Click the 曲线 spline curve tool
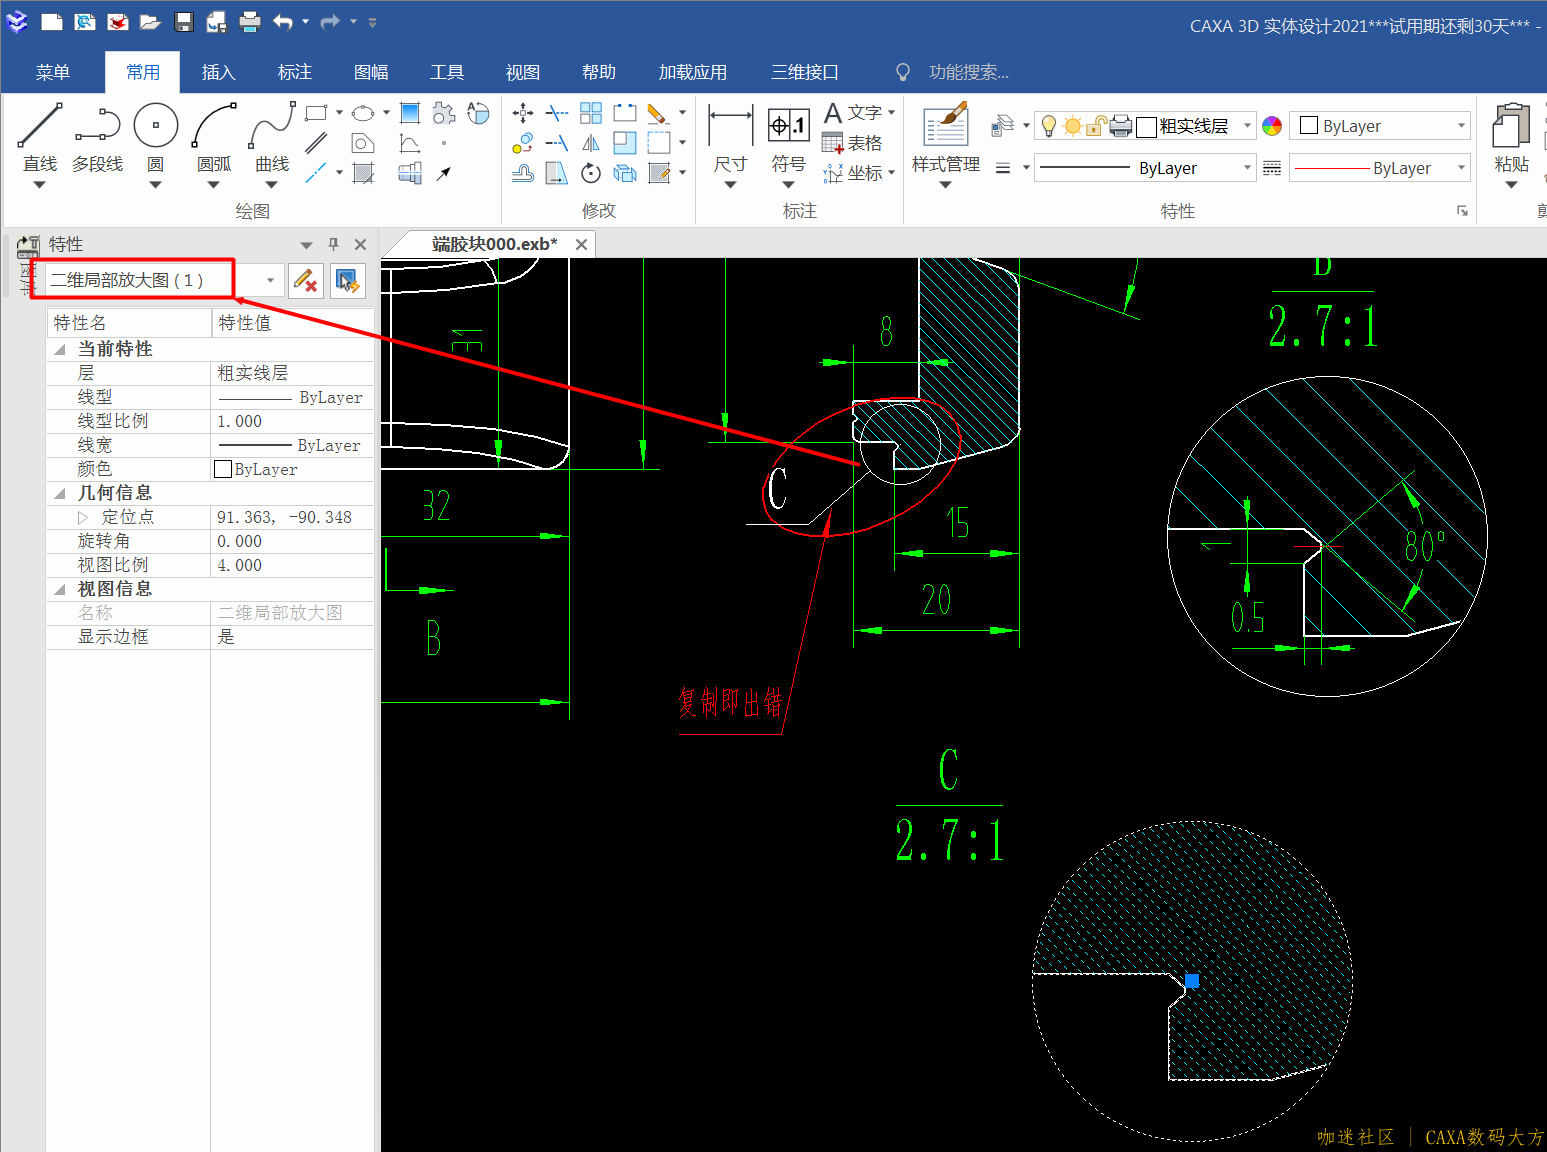 click(x=271, y=127)
